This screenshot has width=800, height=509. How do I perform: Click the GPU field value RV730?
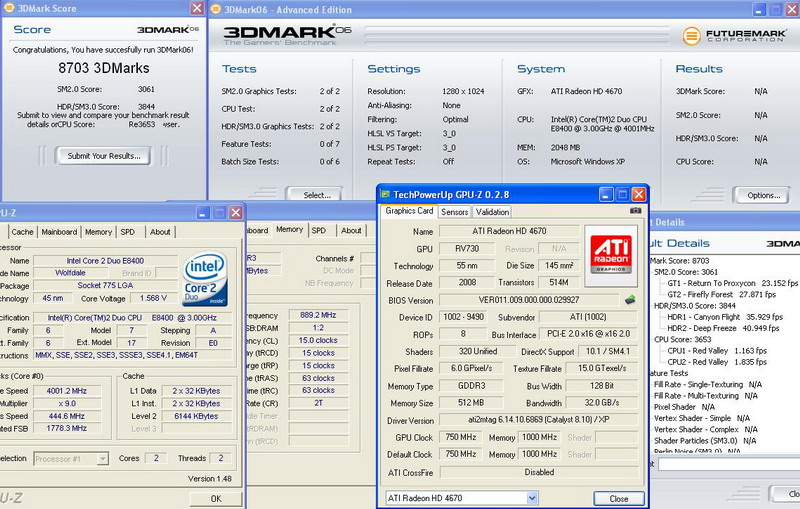tap(467, 248)
